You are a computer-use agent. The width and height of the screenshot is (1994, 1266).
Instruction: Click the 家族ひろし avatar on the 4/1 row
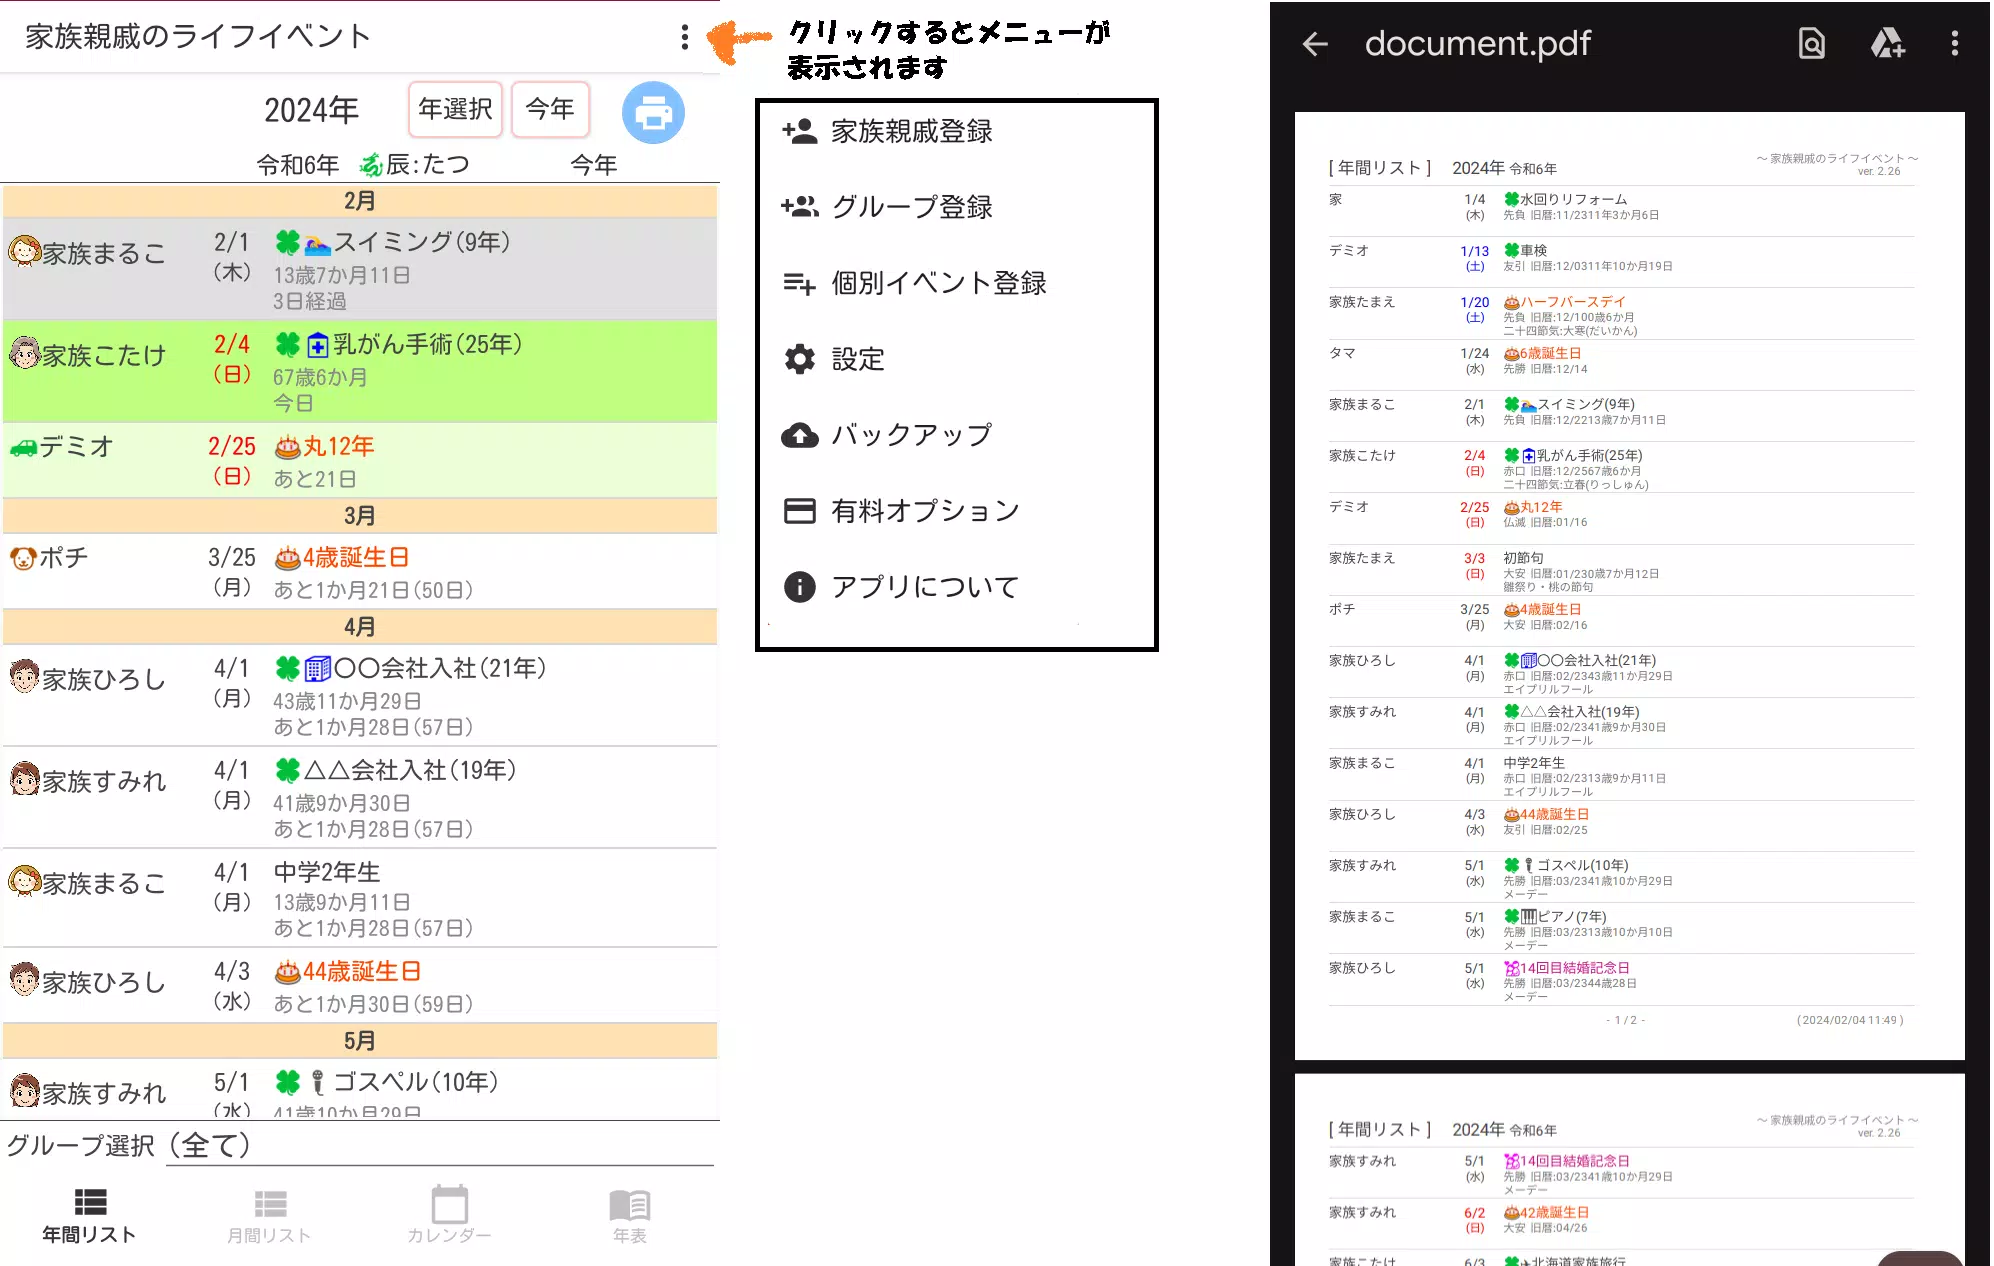click(24, 677)
